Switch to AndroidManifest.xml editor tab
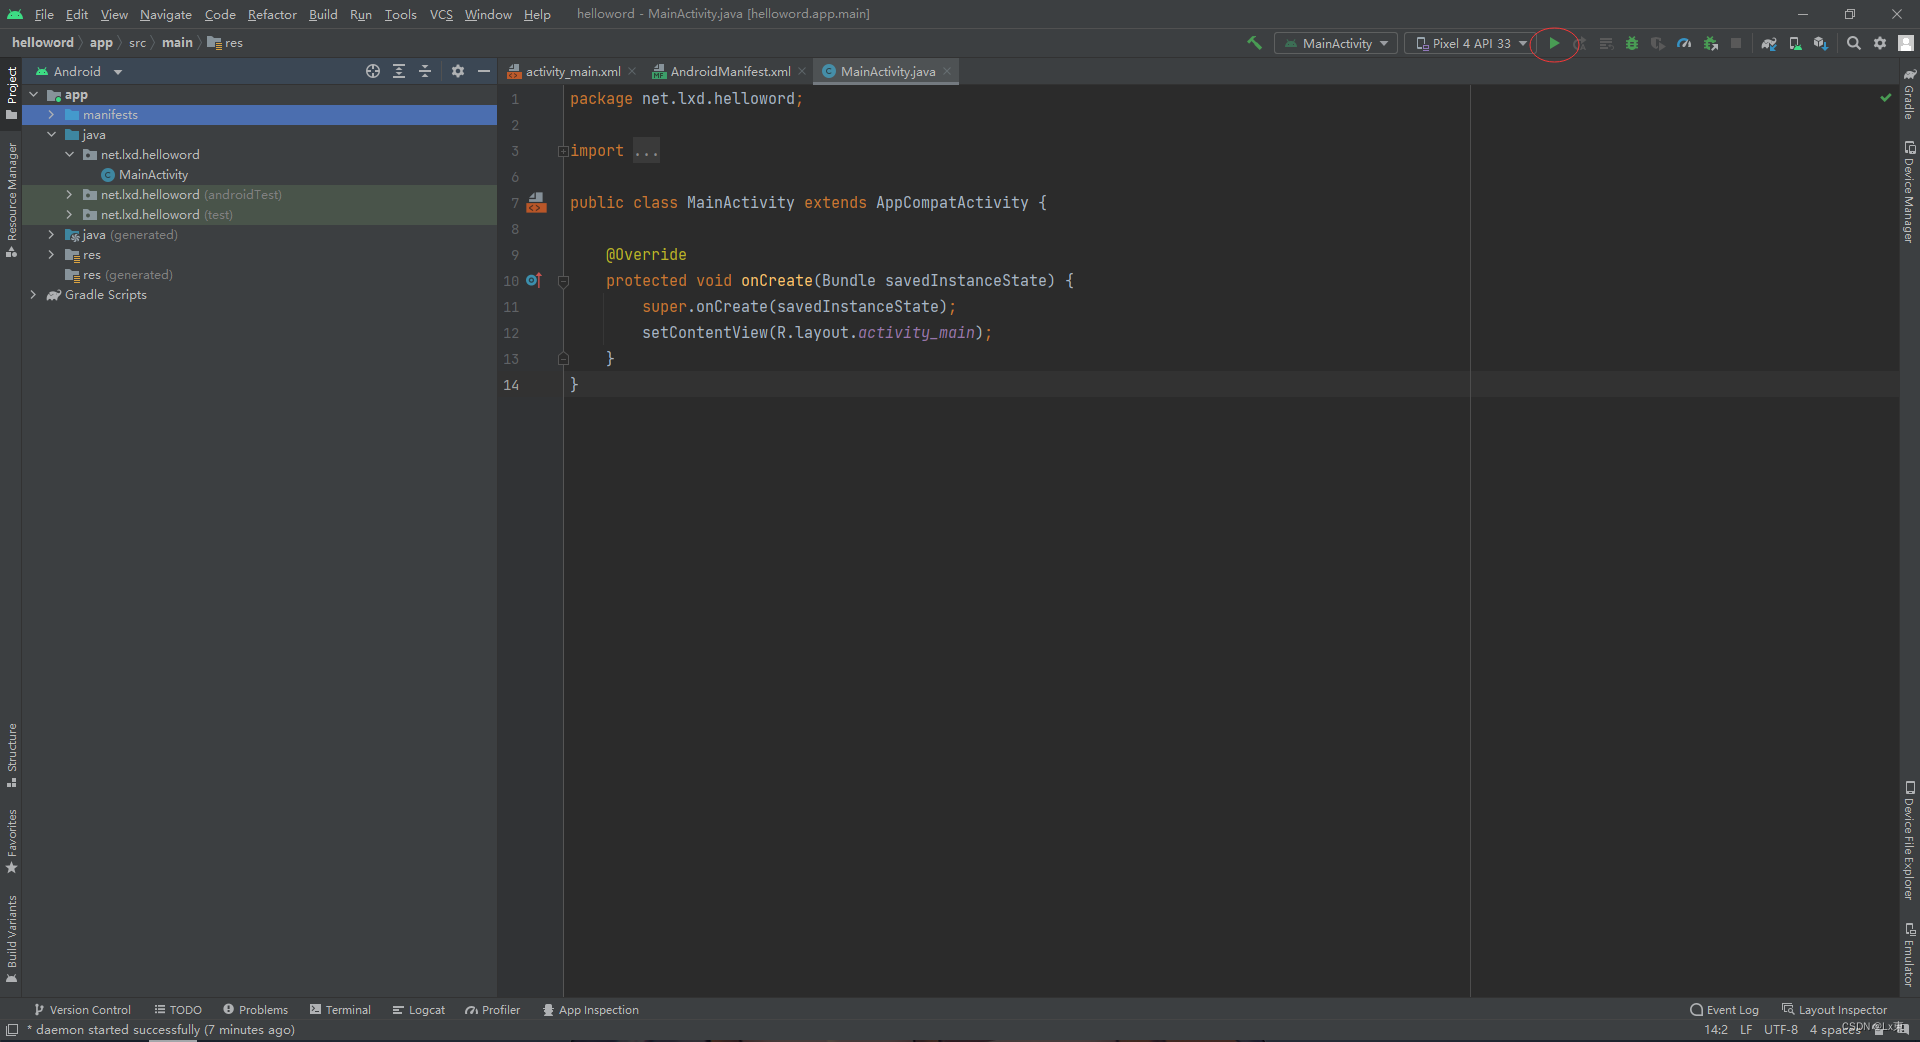 729,71
